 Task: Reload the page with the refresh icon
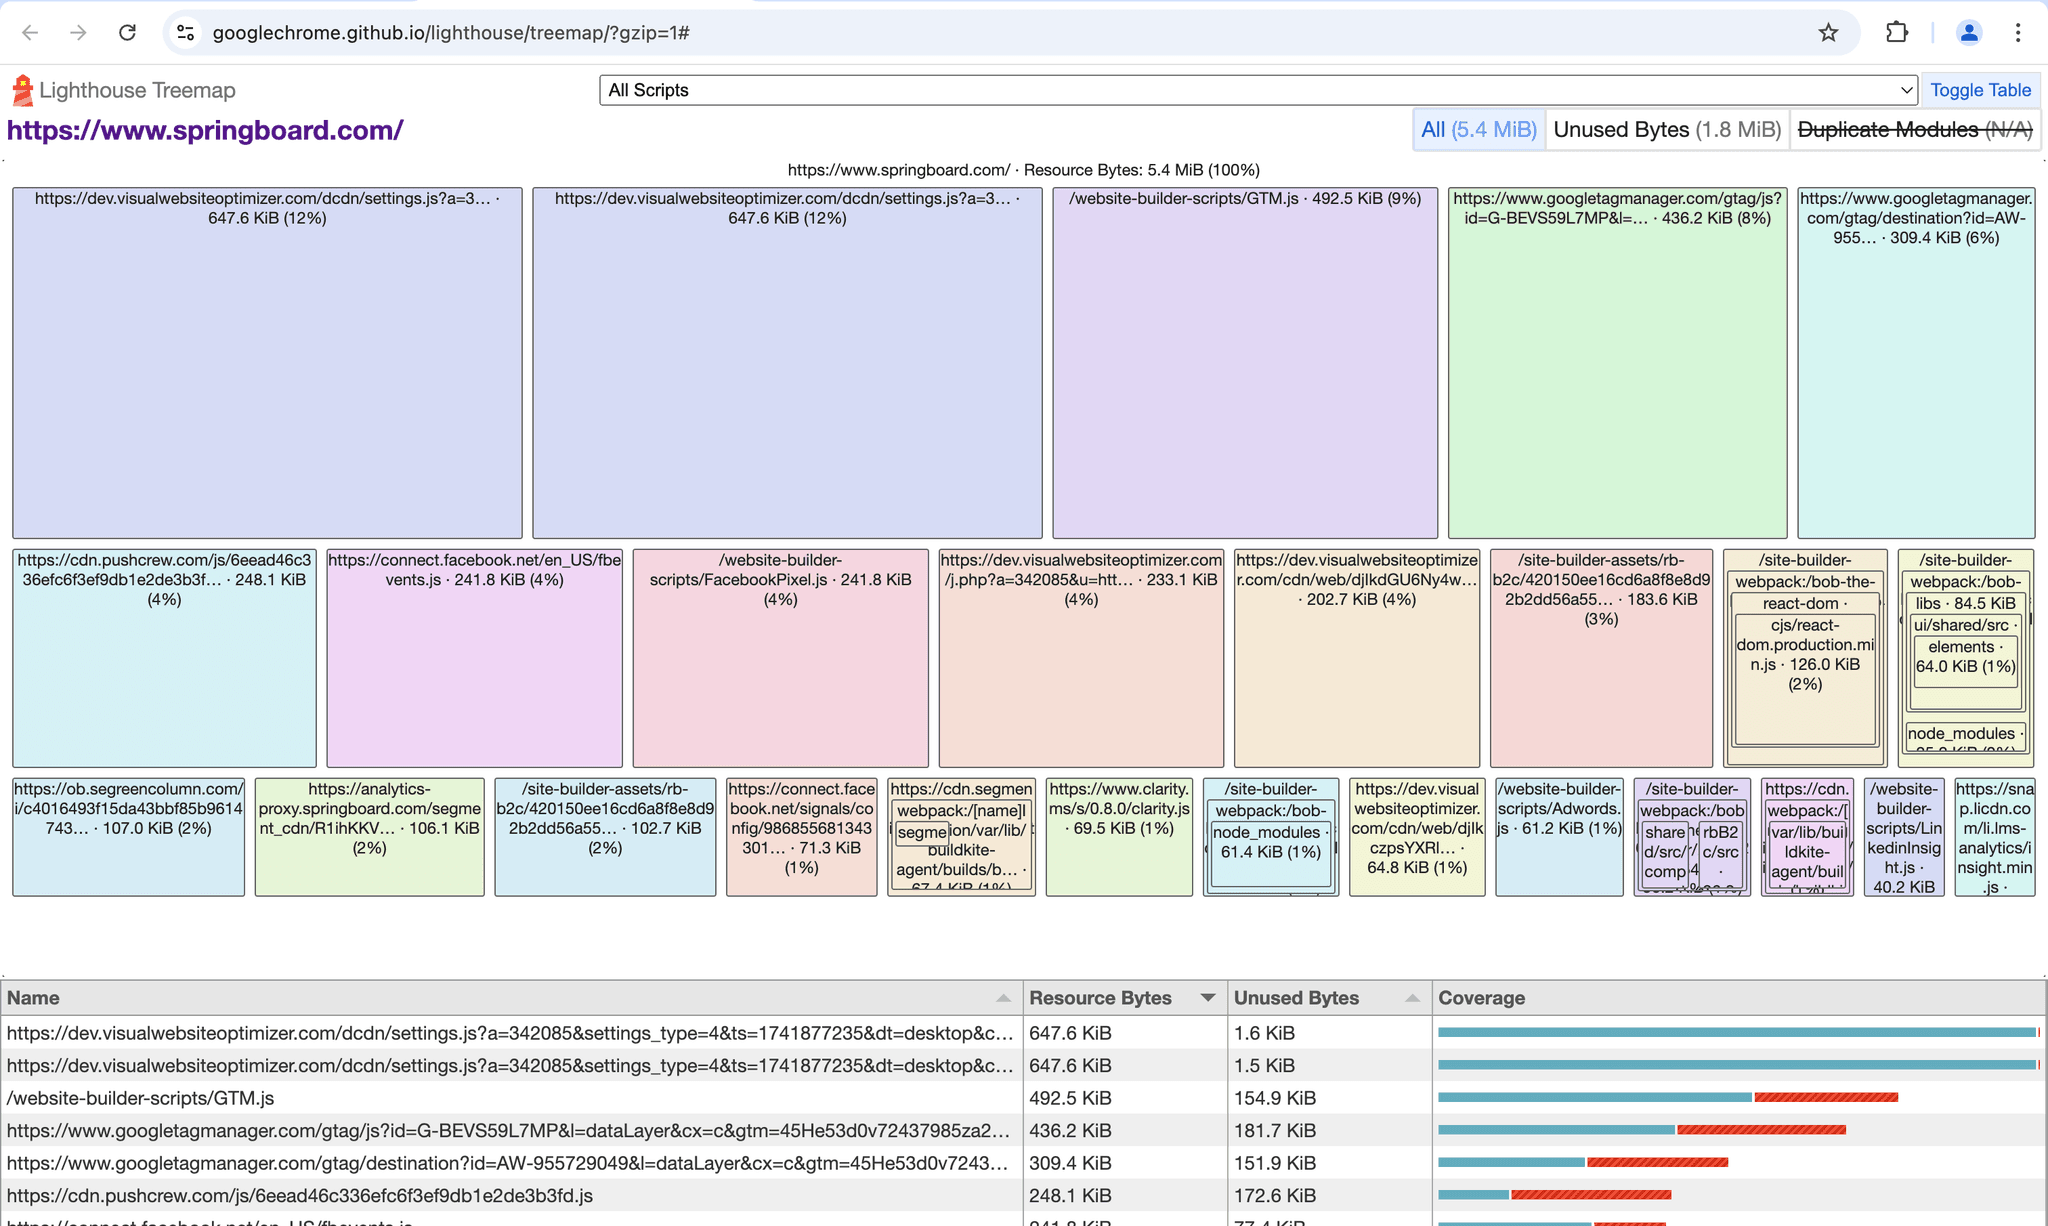pyautogui.click(x=127, y=33)
